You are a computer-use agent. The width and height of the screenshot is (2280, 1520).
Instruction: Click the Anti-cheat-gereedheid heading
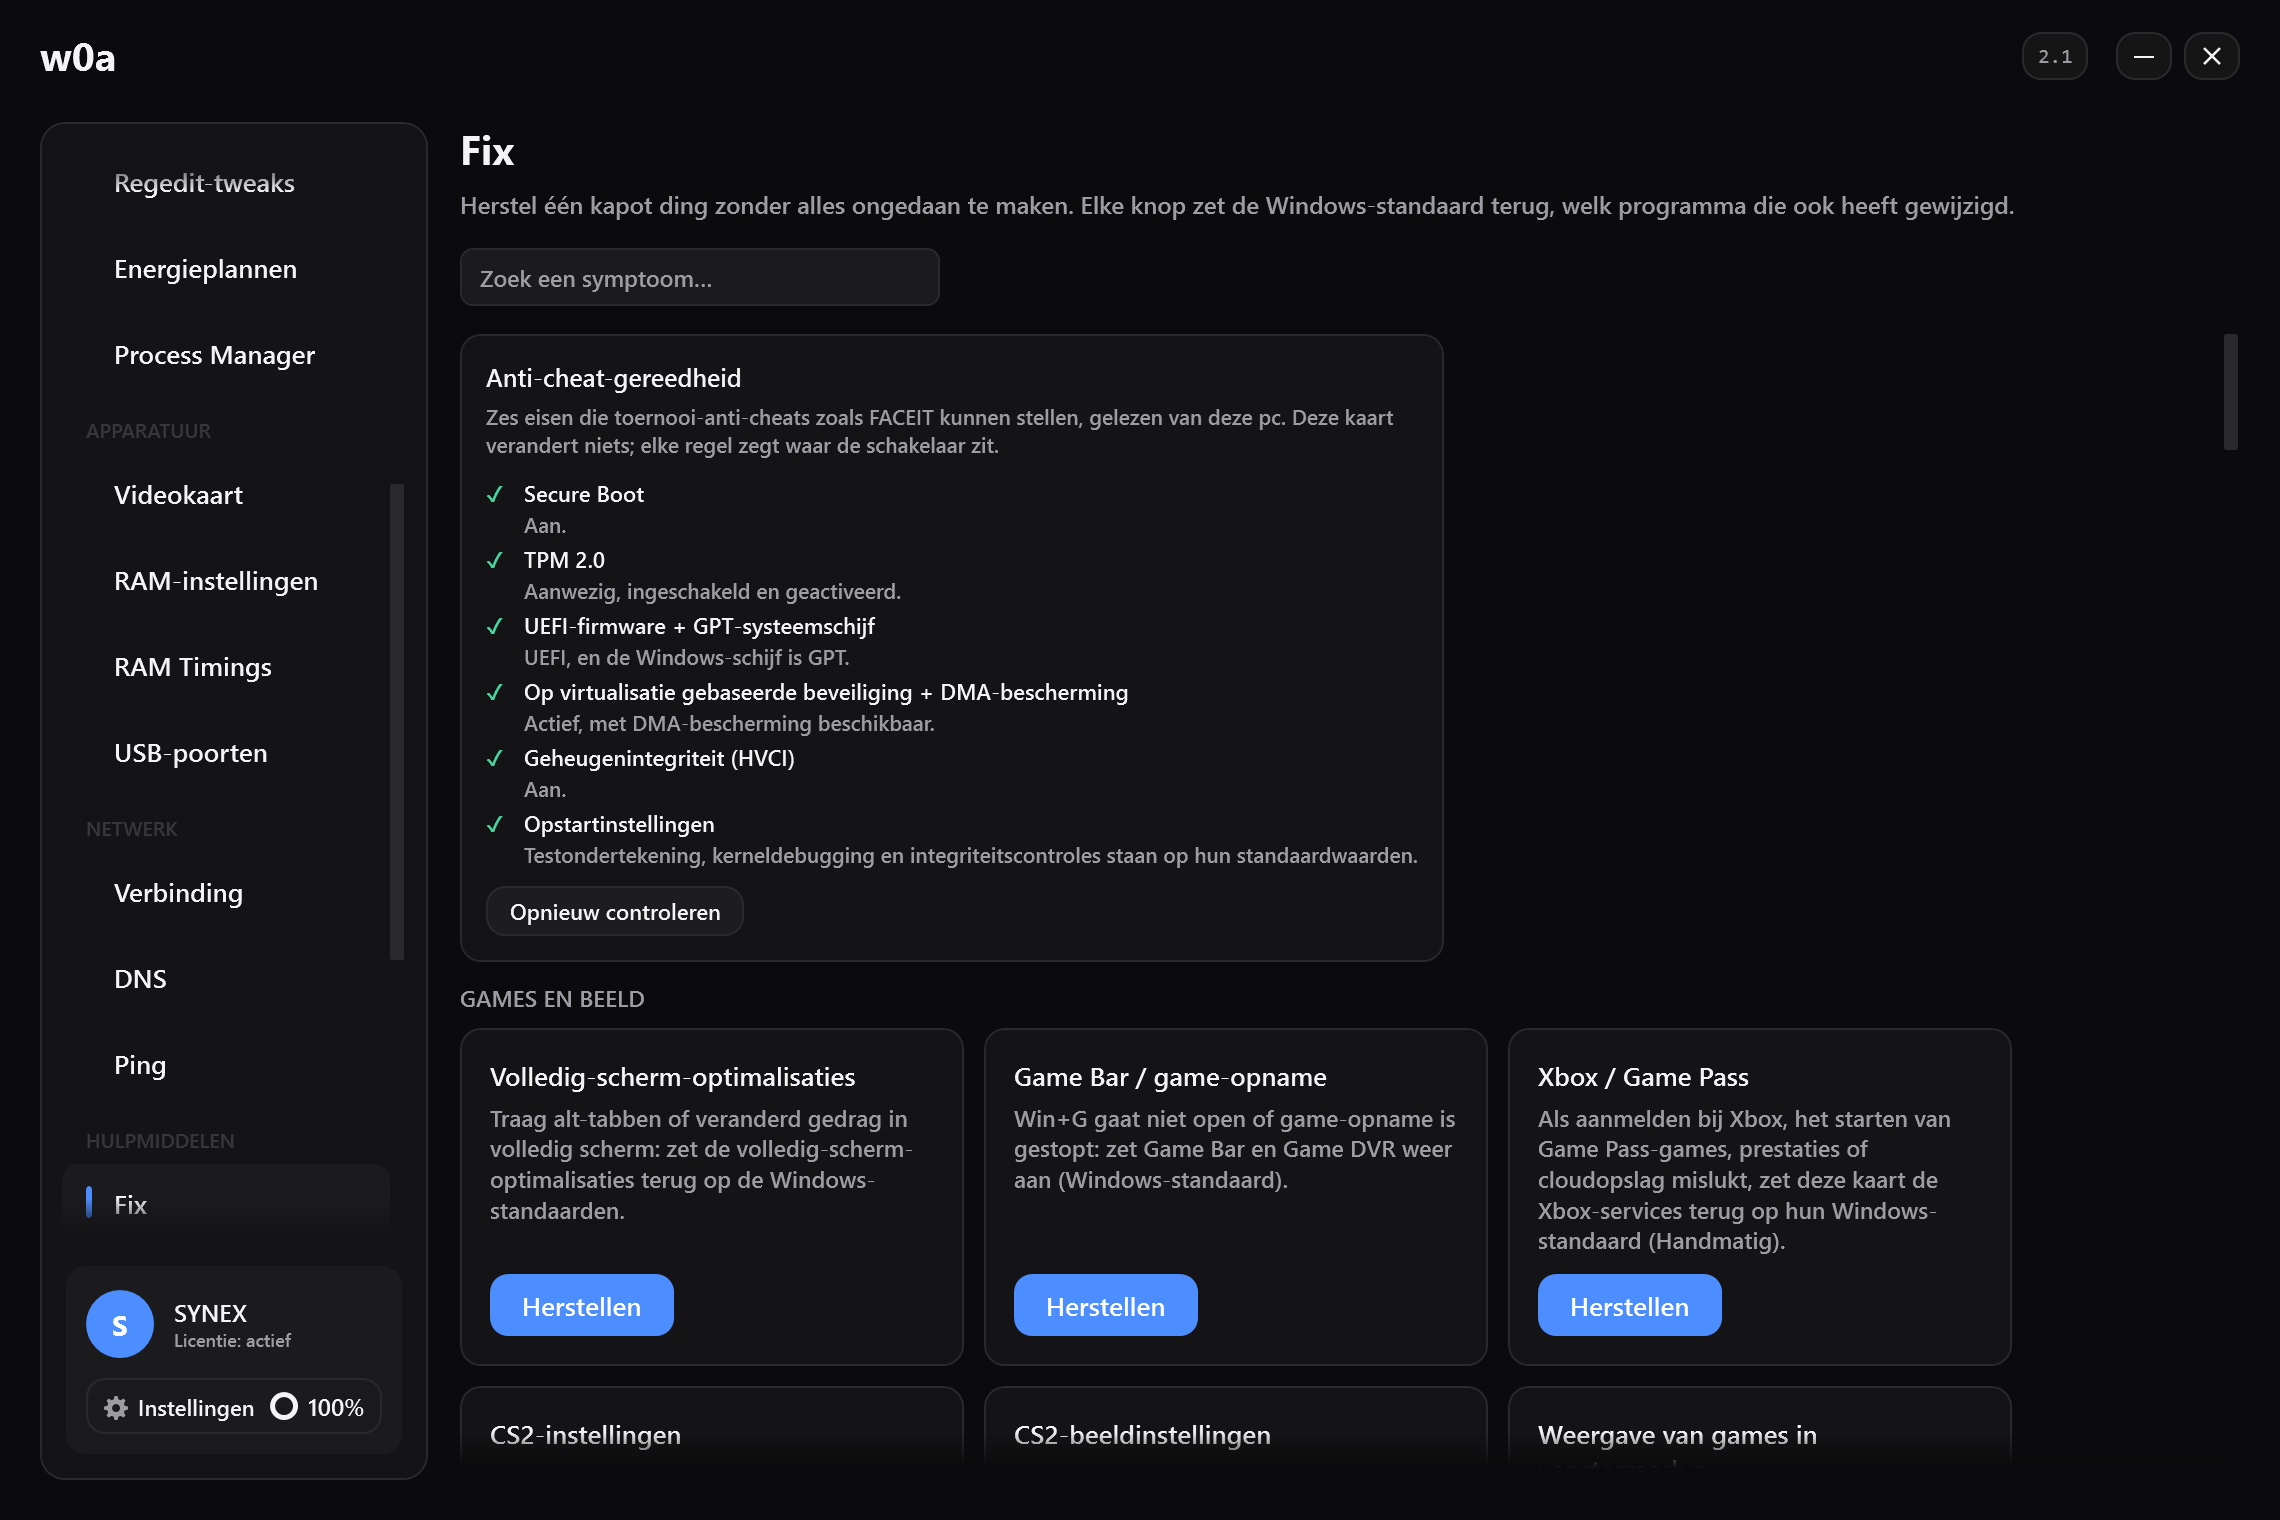coord(614,379)
